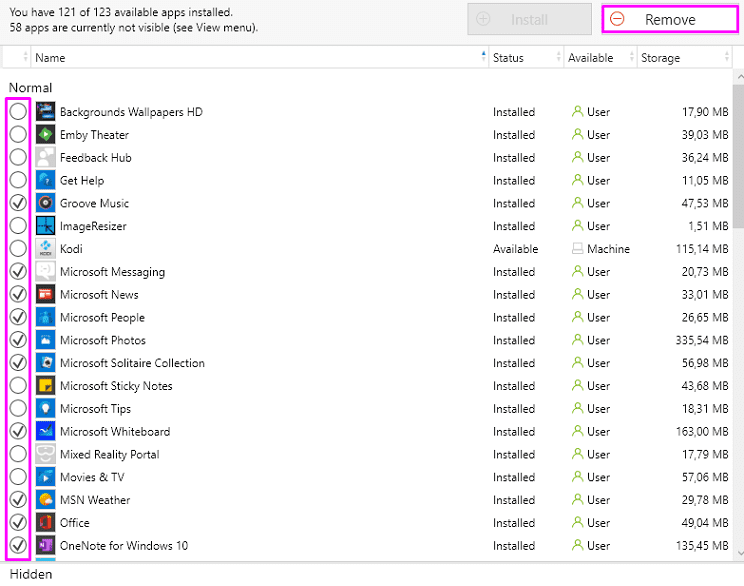Check the Kodi checkbox
This screenshot has height=586, width=744.
(x=18, y=249)
